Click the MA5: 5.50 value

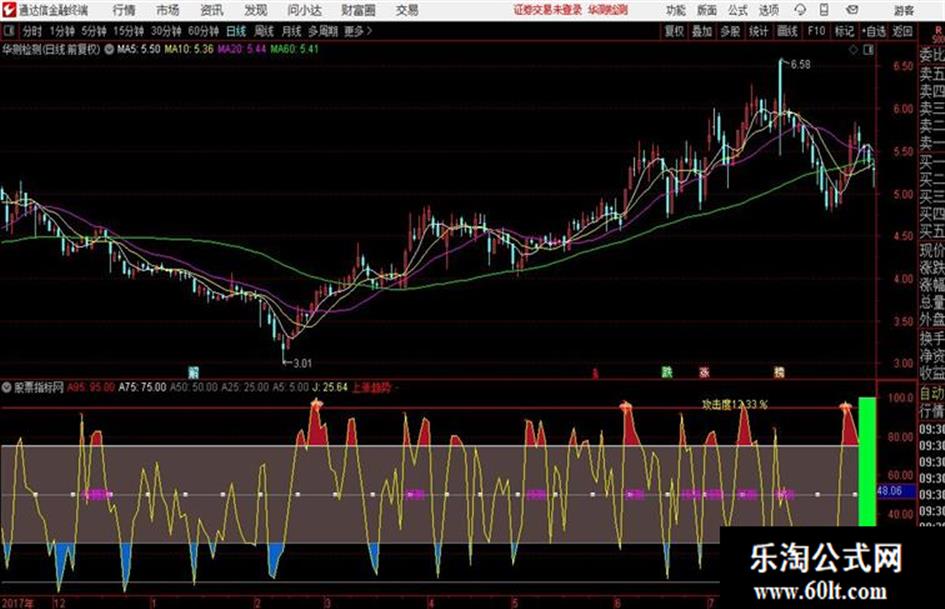(x=139, y=49)
